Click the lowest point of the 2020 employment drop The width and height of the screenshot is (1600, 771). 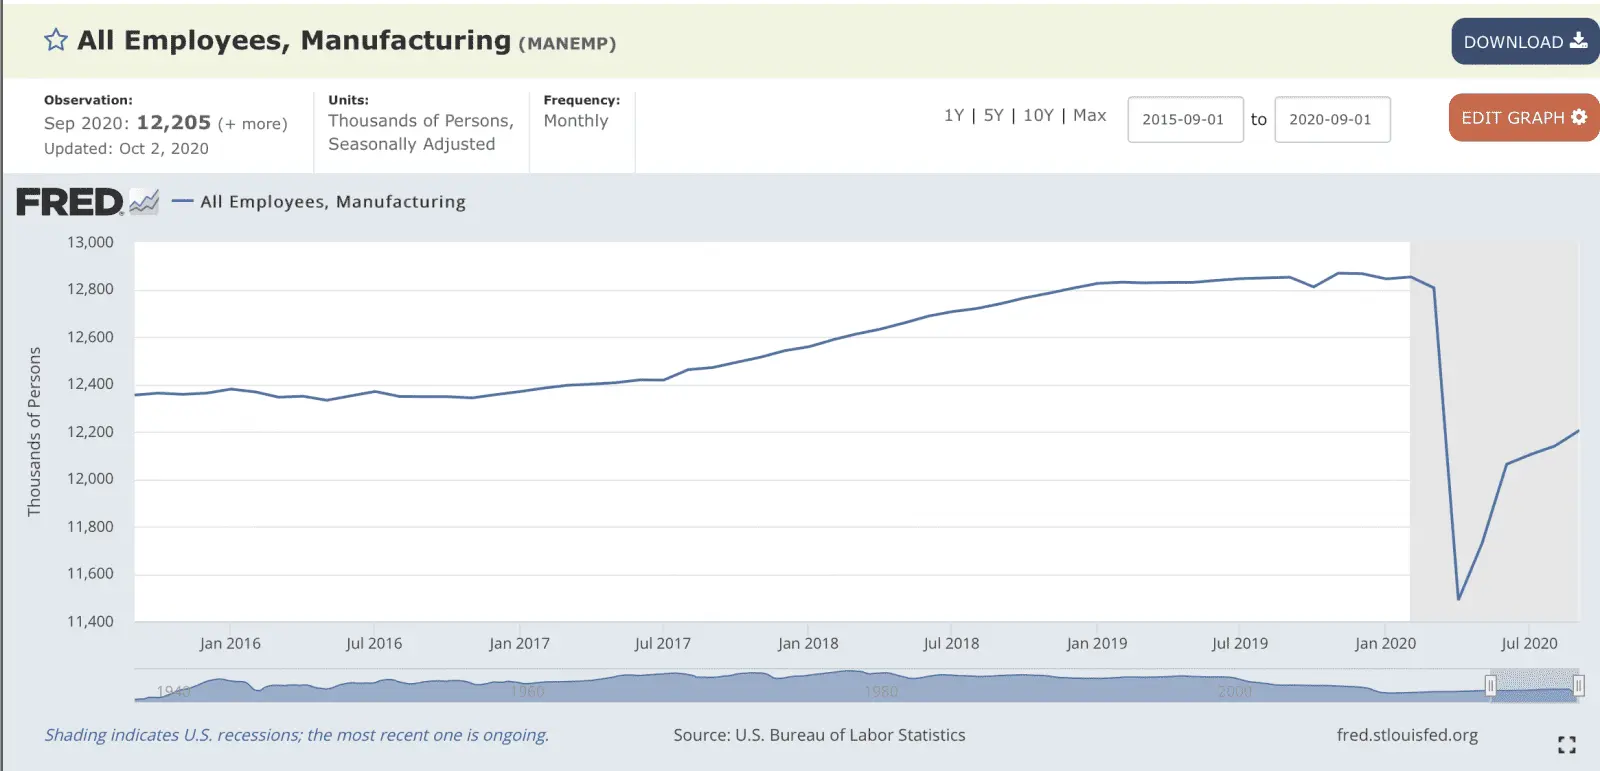[1459, 599]
